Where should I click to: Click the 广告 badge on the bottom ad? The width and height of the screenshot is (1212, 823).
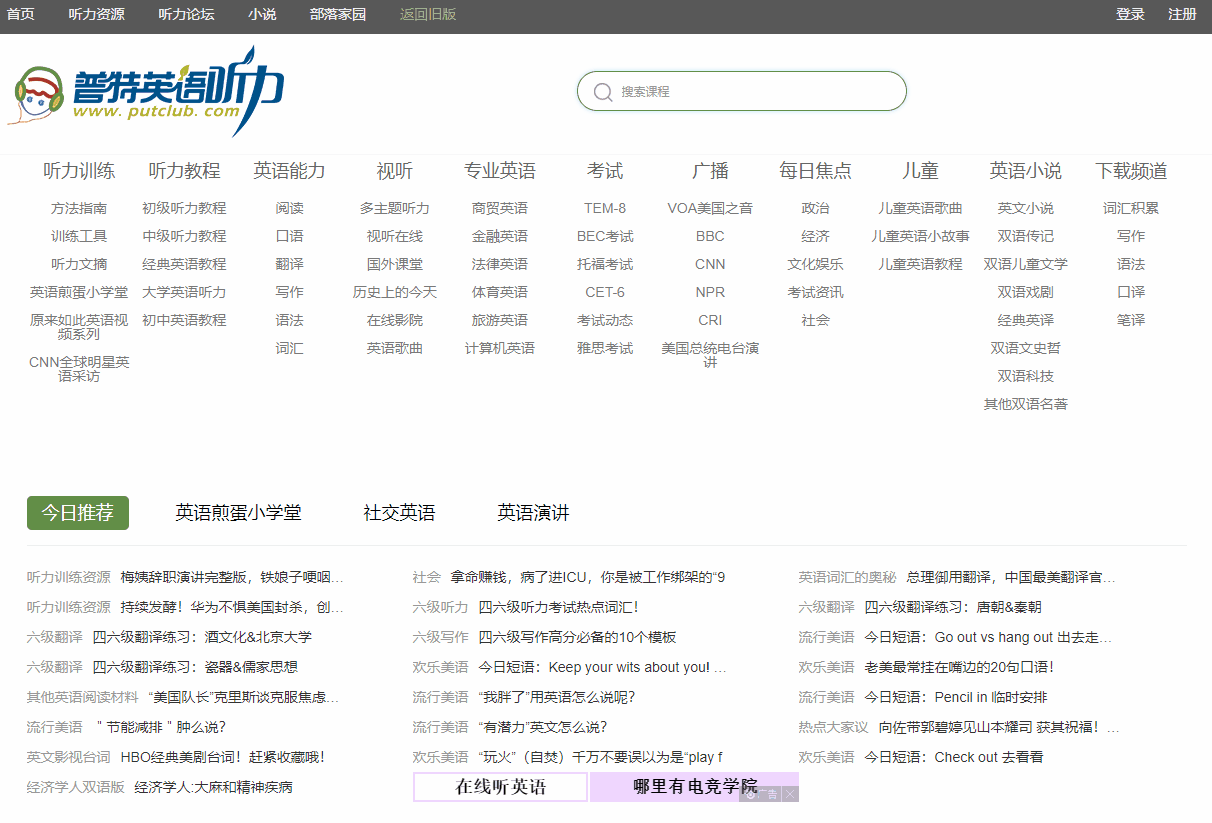pyautogui.click(x=768, y=791)
